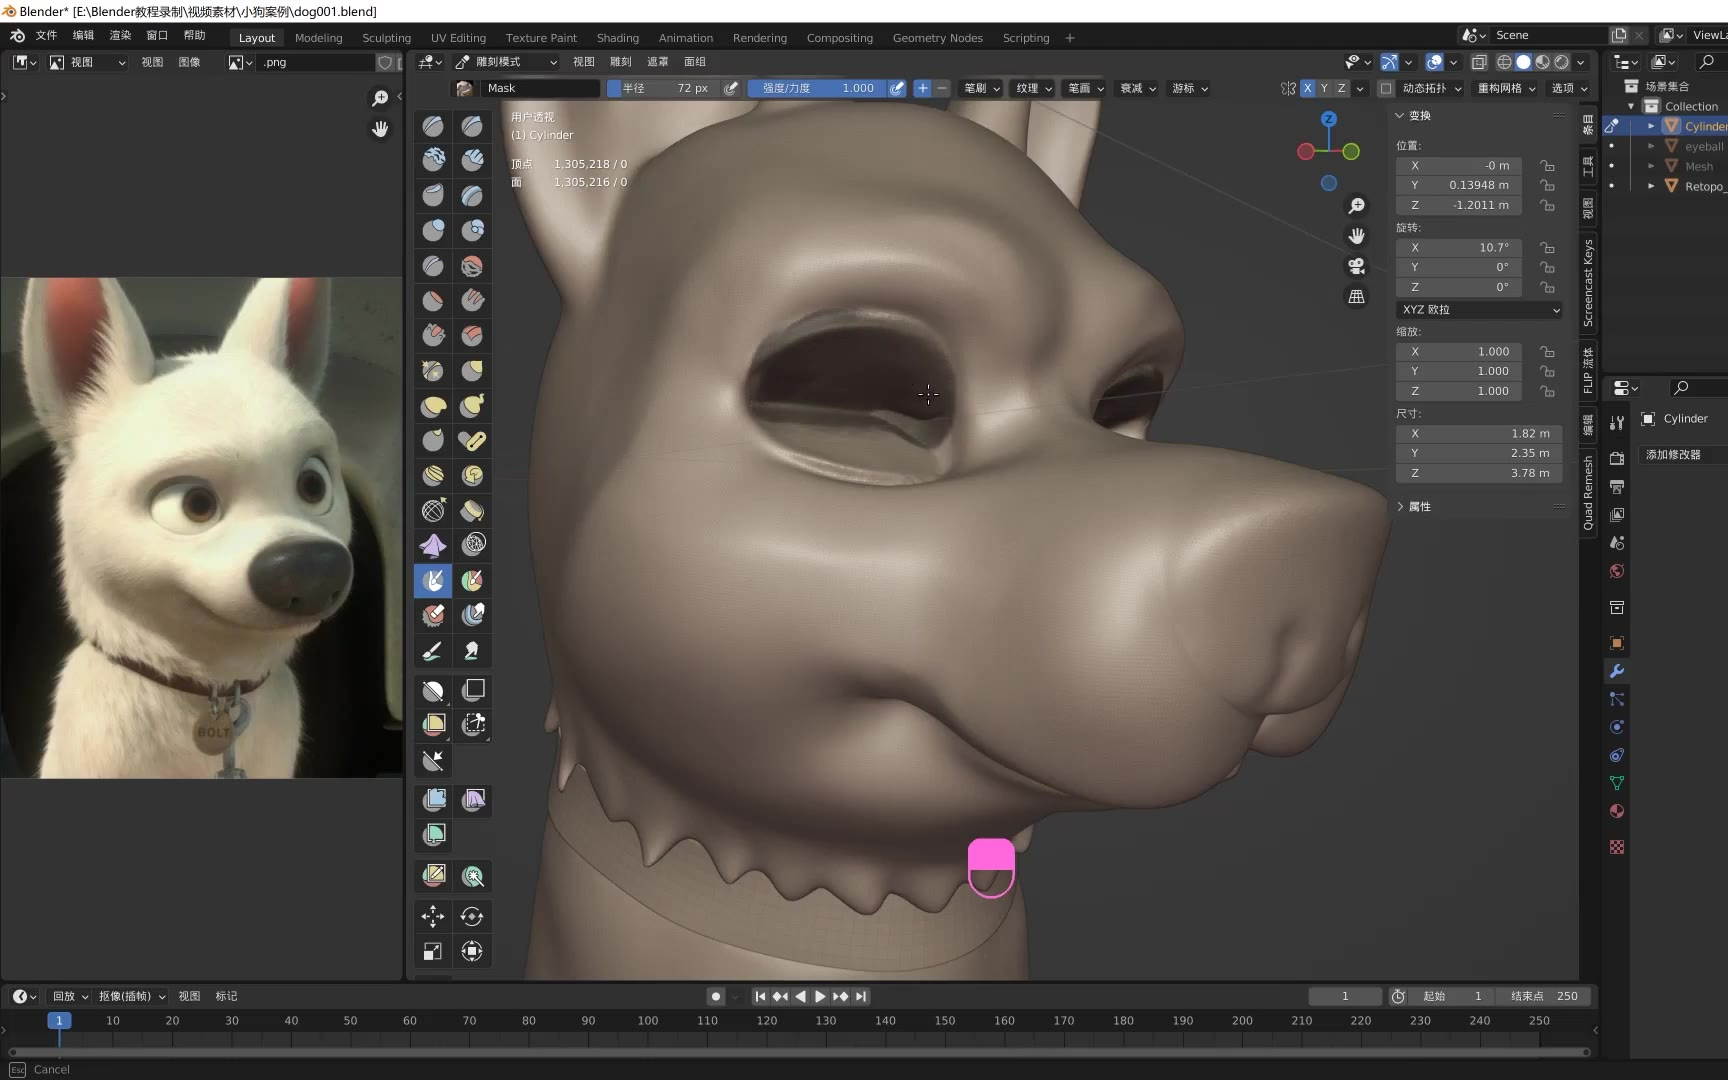Select the Draw Face Sets brush
The height and width of the screenshot is (1080, 1728).
pyautogui.click(x=472, y=580)
